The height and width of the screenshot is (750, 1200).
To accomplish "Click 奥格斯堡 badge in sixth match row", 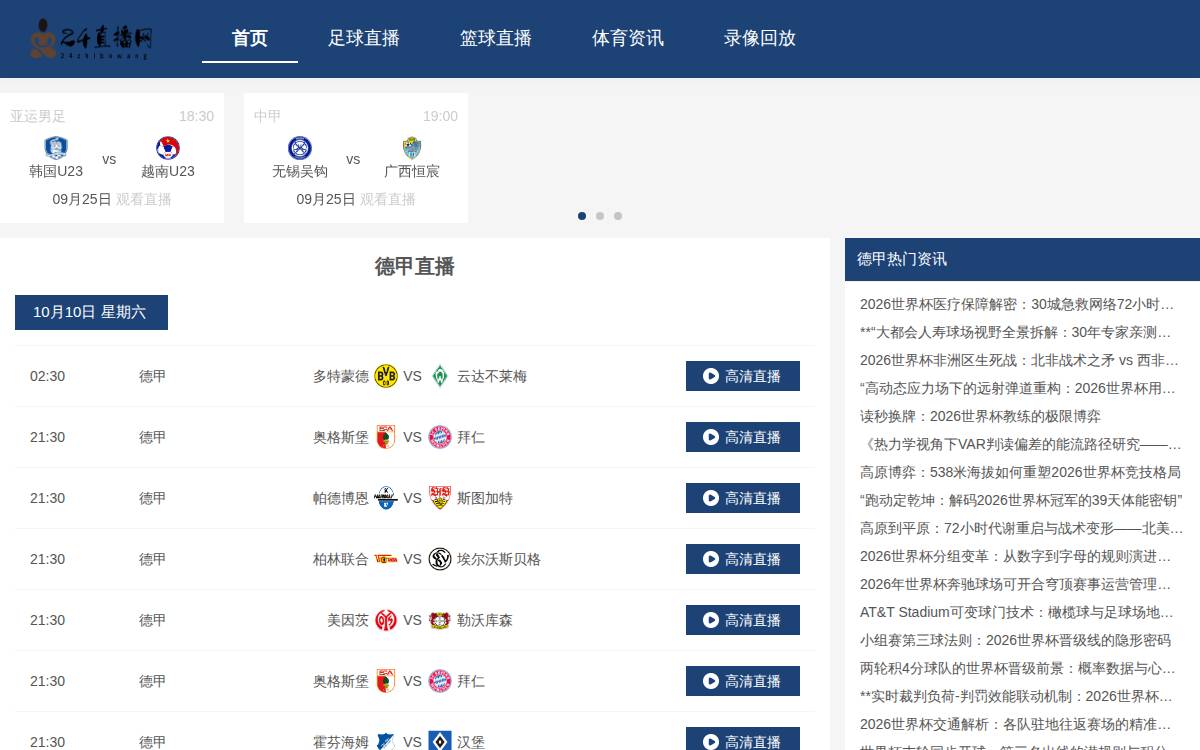I will point(386,681).
